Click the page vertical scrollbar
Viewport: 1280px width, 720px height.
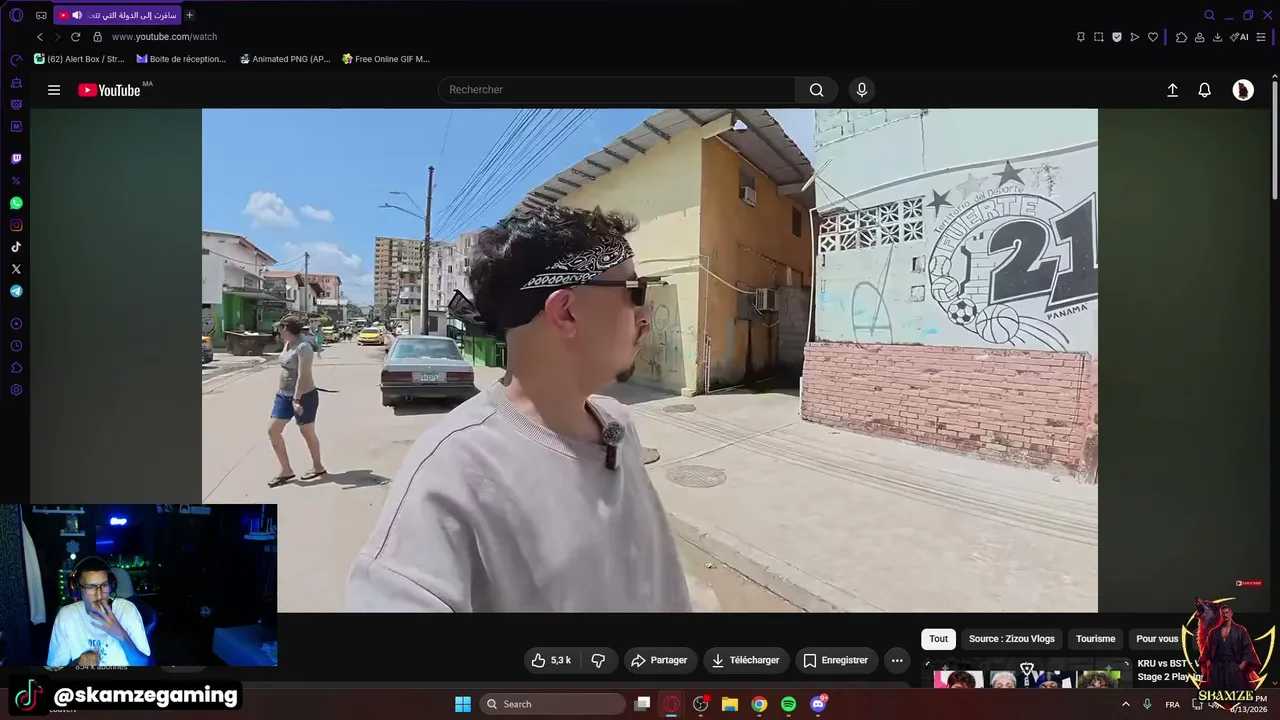(1274, 140)
